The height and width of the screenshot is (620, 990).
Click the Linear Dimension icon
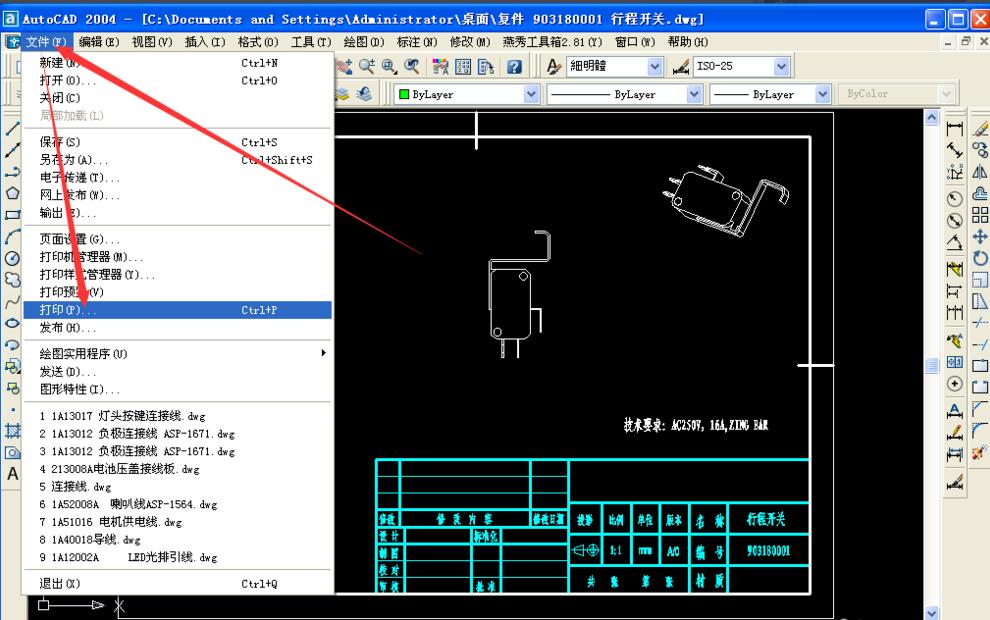point(955,129)
